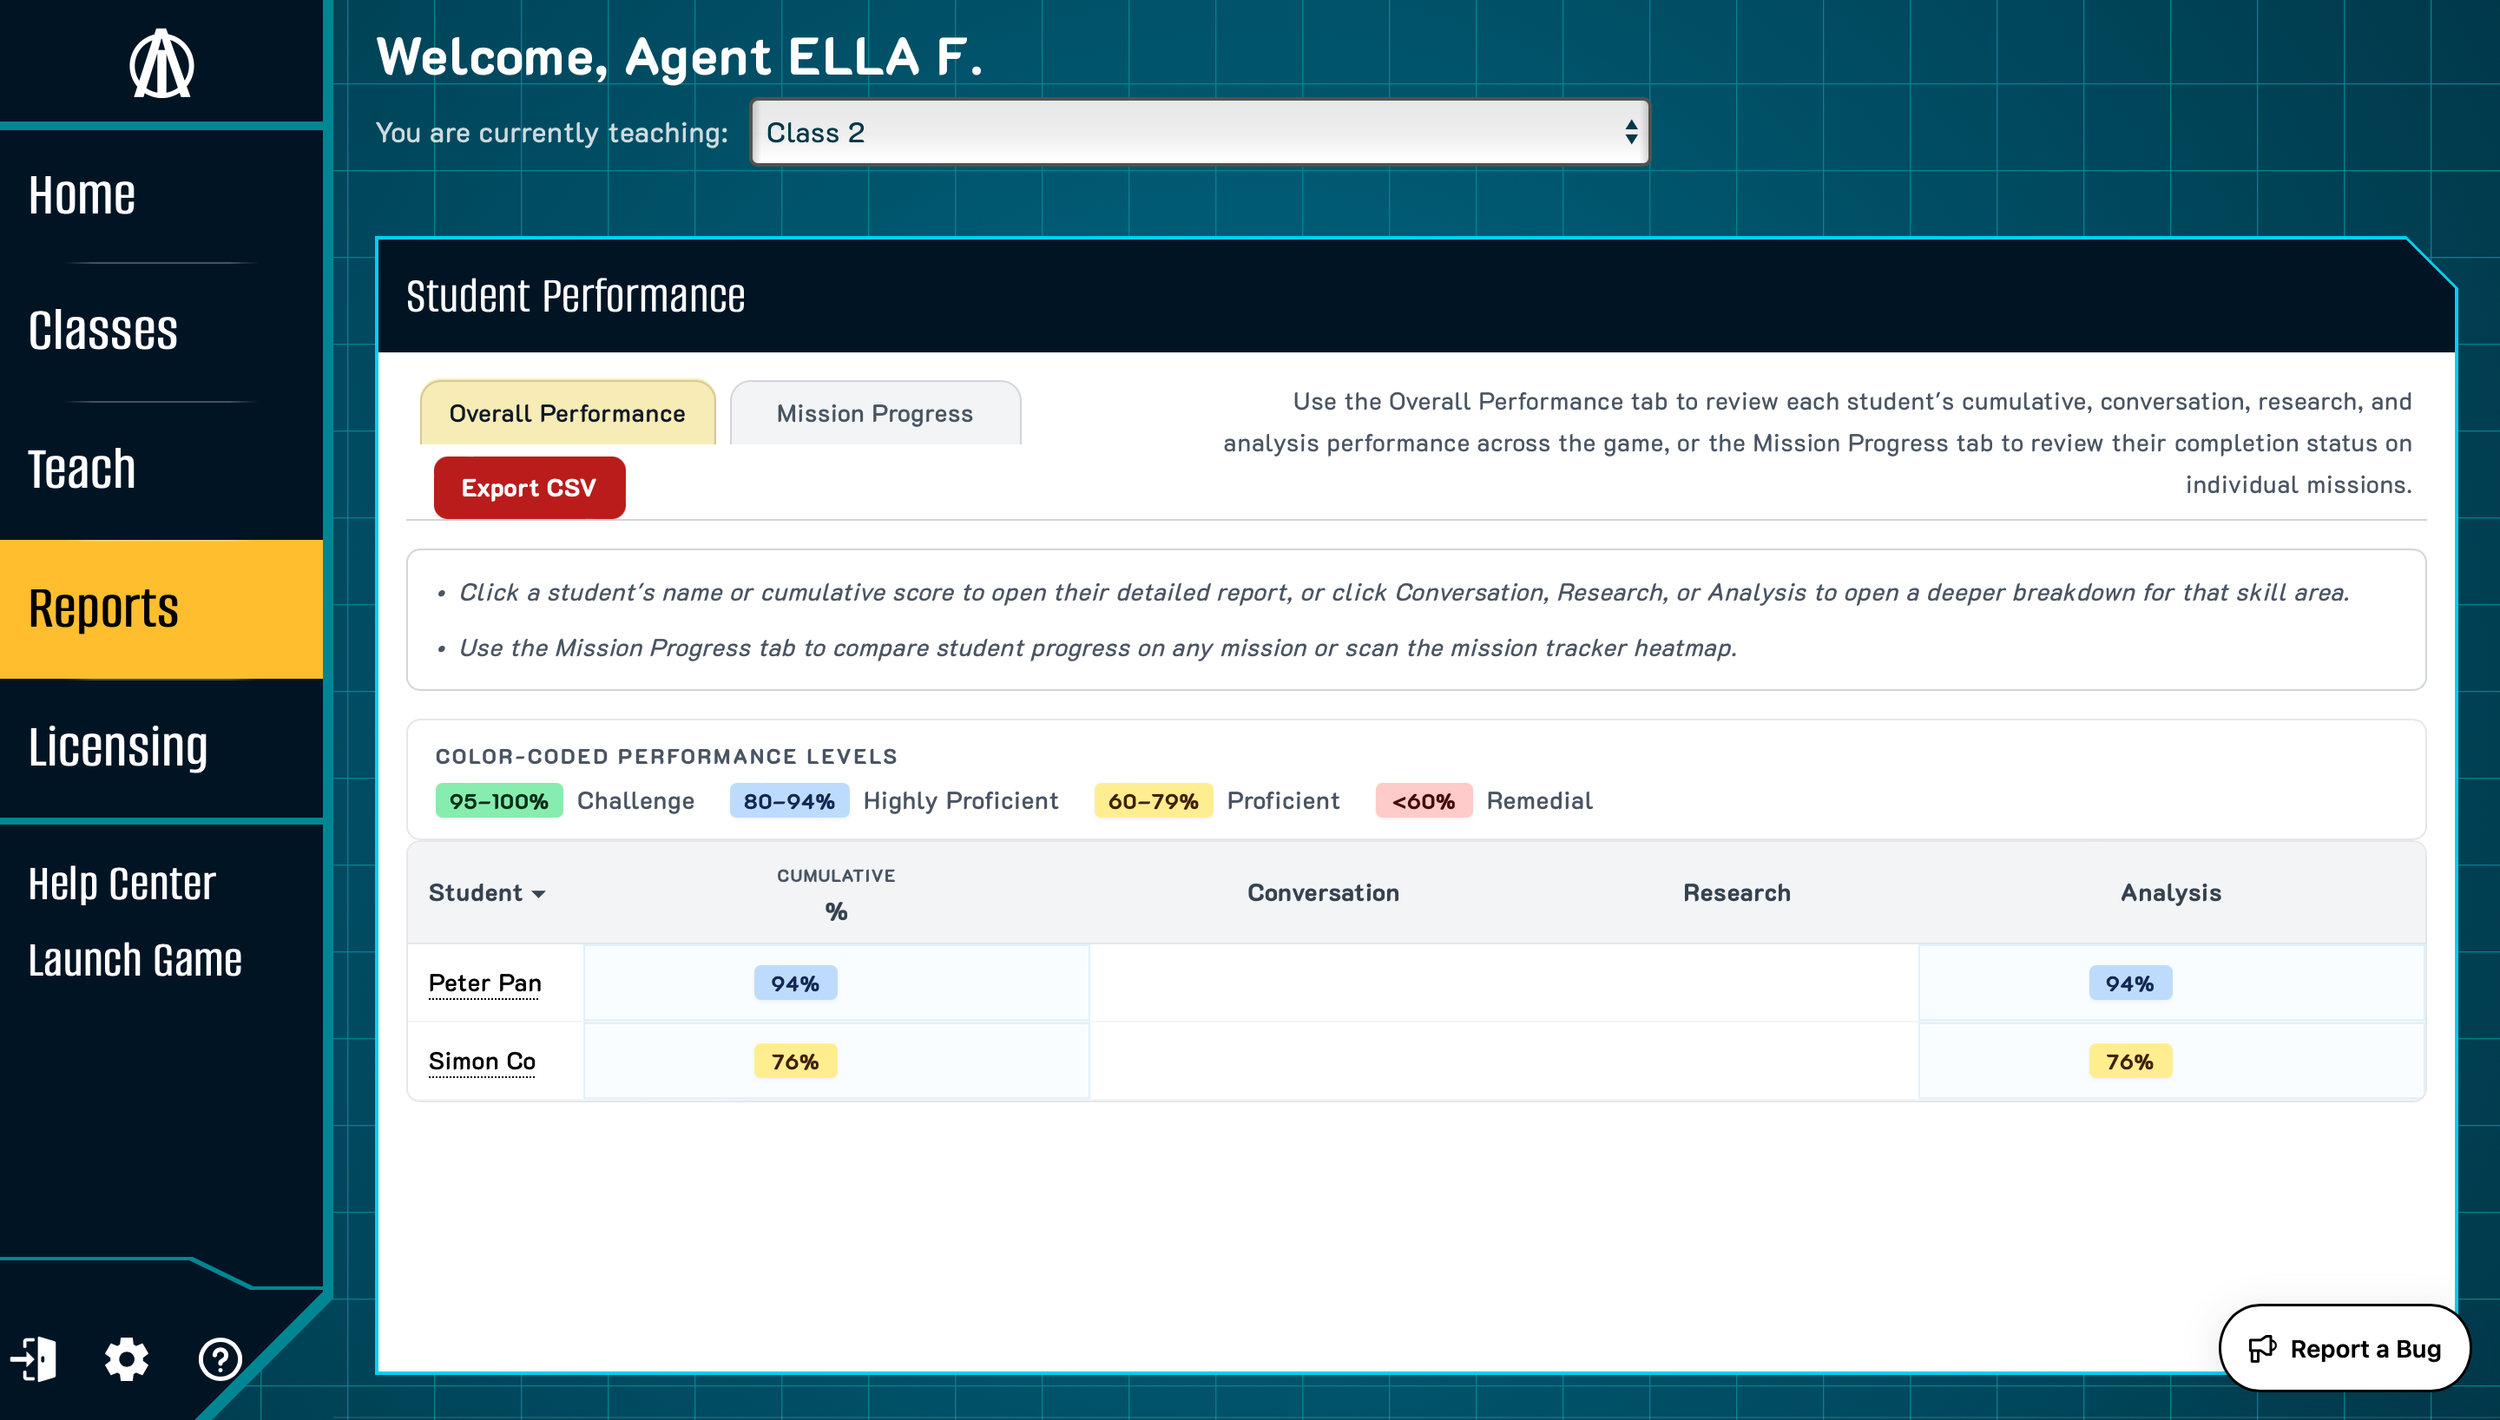The image size is (2500, 1420).
Task: Click yellow 60–79% Proficient legend badge
Action: point(1153,801)
